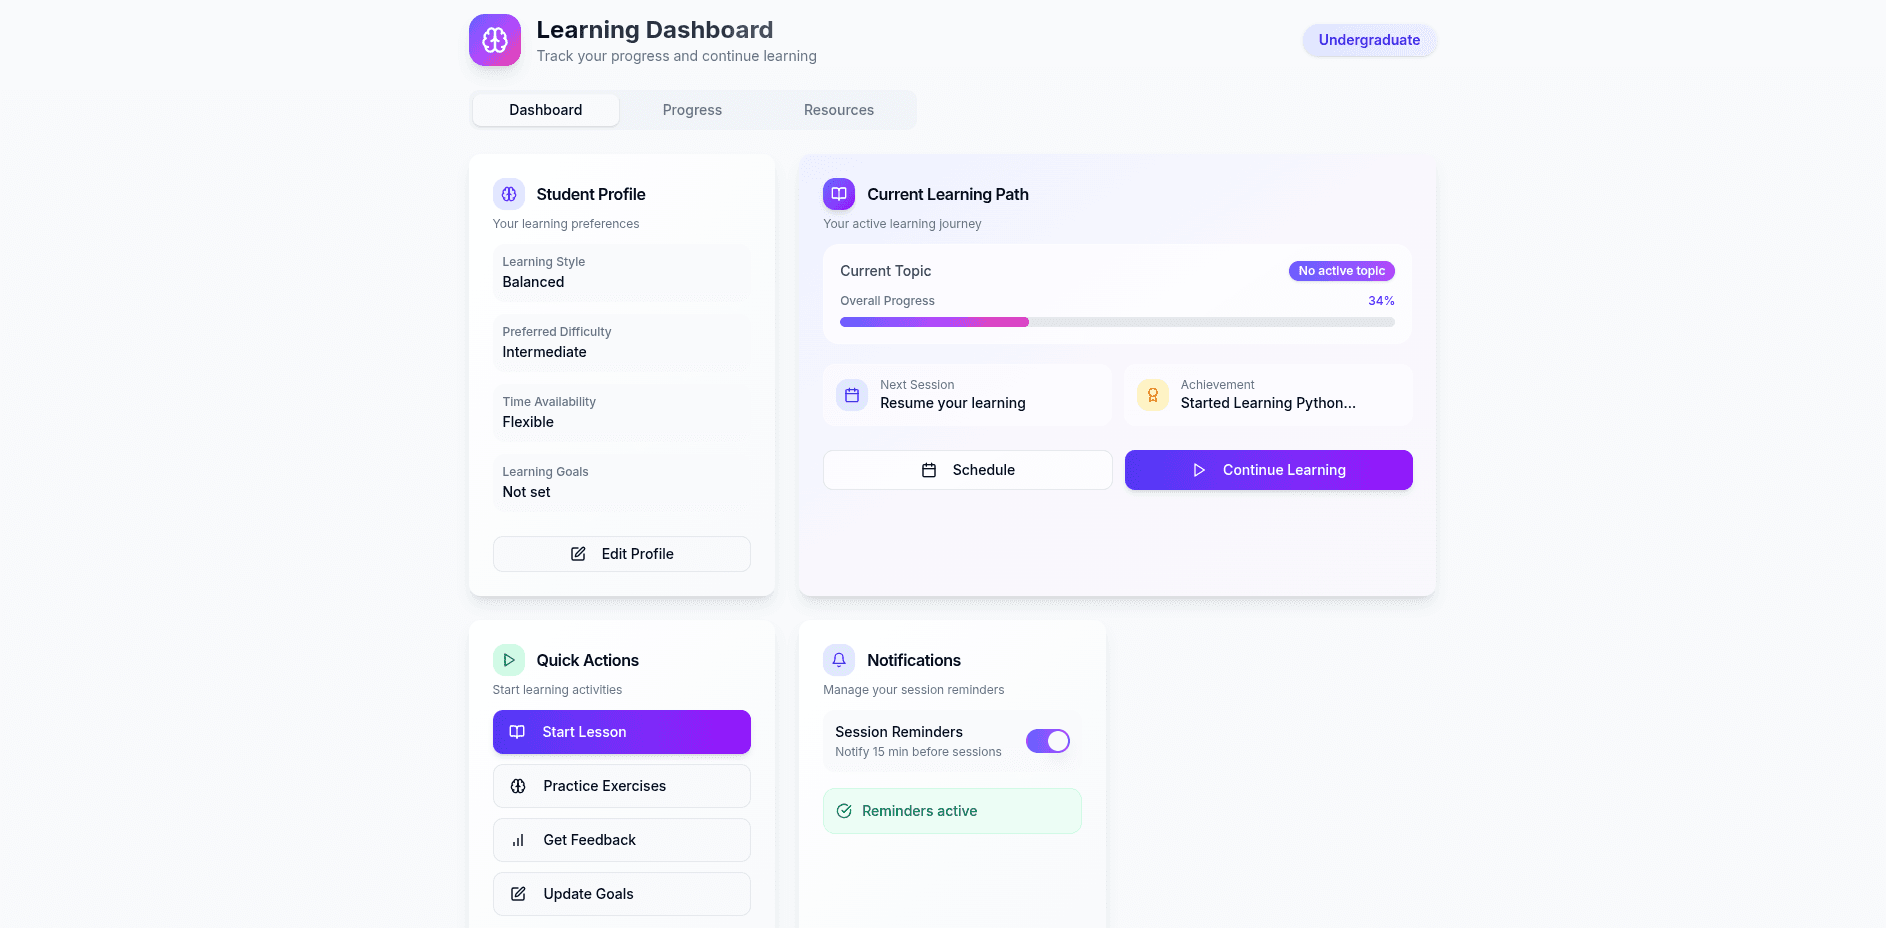Enable Session Reminders toggle

tap(1047, 741)
